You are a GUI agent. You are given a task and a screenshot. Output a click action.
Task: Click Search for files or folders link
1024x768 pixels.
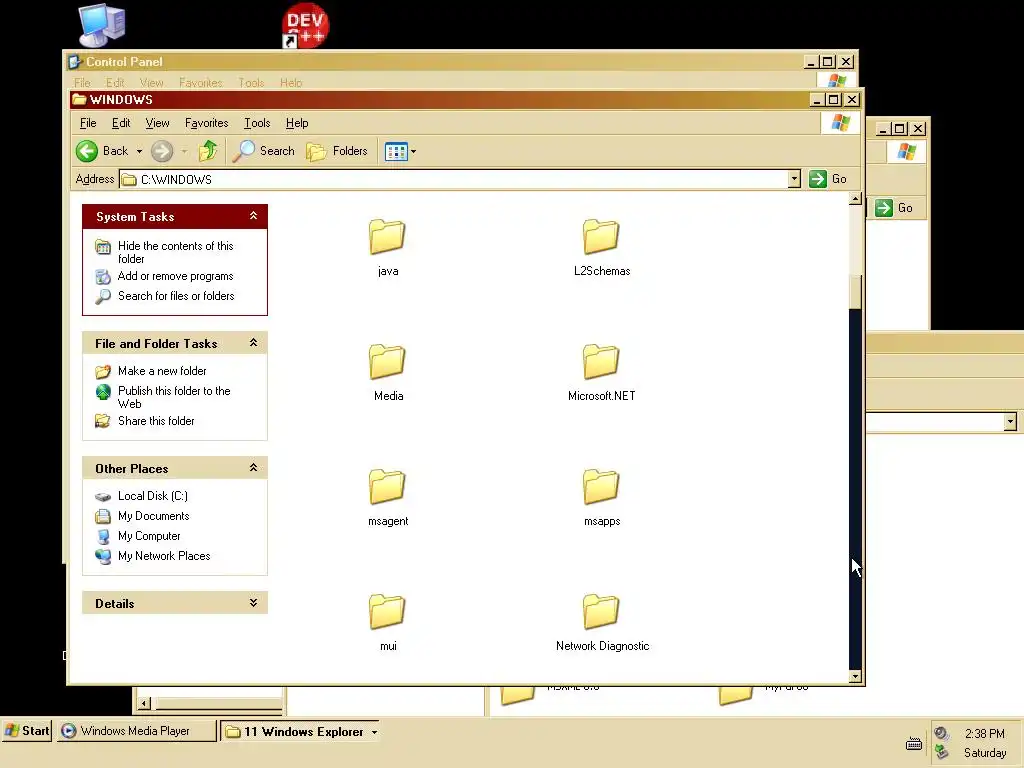[x=176, y=296]
